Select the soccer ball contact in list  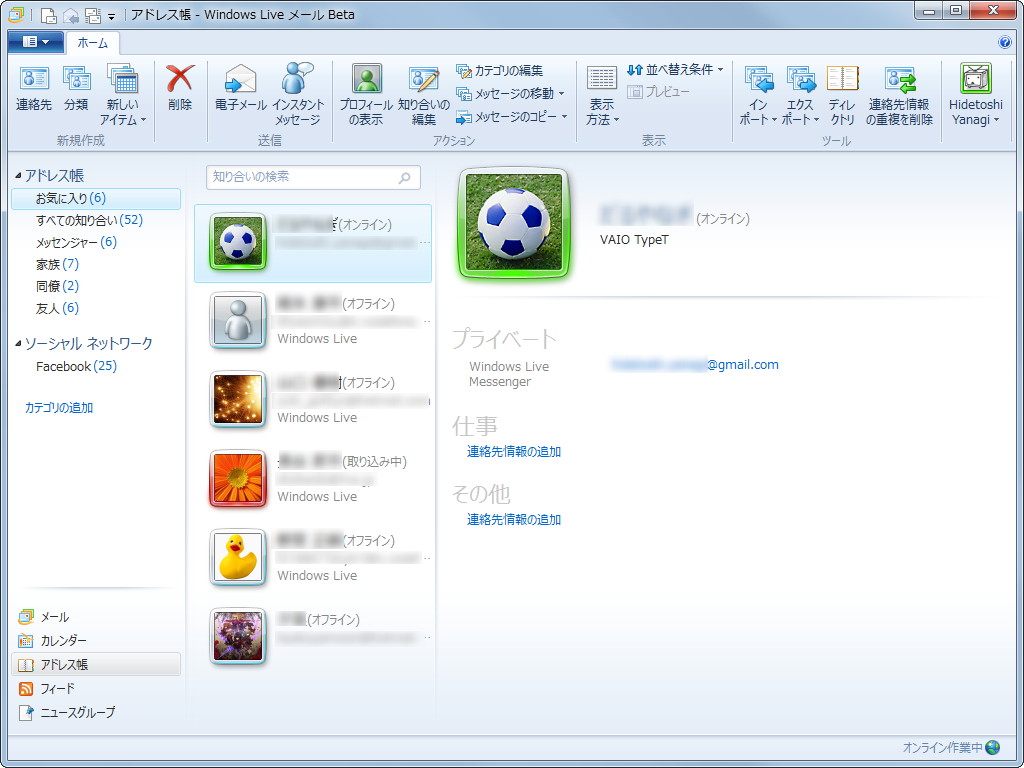pyautogui.click(x=313, y=244)
